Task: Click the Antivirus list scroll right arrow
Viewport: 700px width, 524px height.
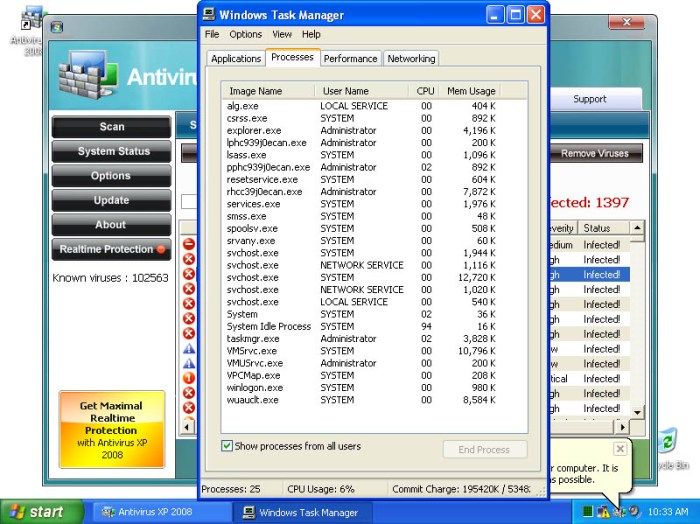Action: coord(623,427)
